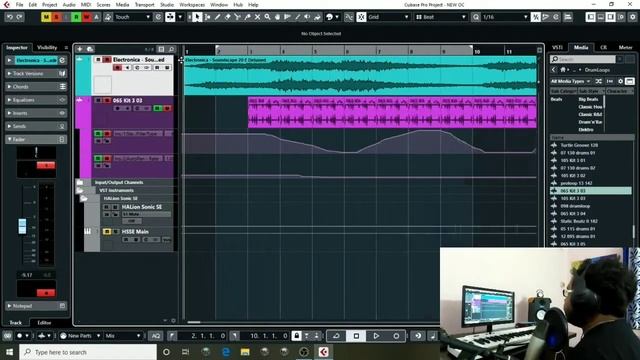Click the Record transport button
This screenshot has width=640, height=360.
coord(396,336)
